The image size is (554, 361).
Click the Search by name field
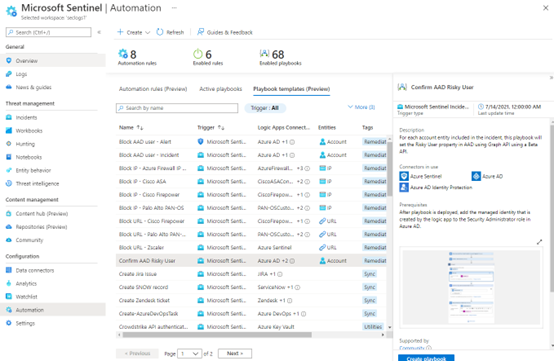(x=177, y=108)
